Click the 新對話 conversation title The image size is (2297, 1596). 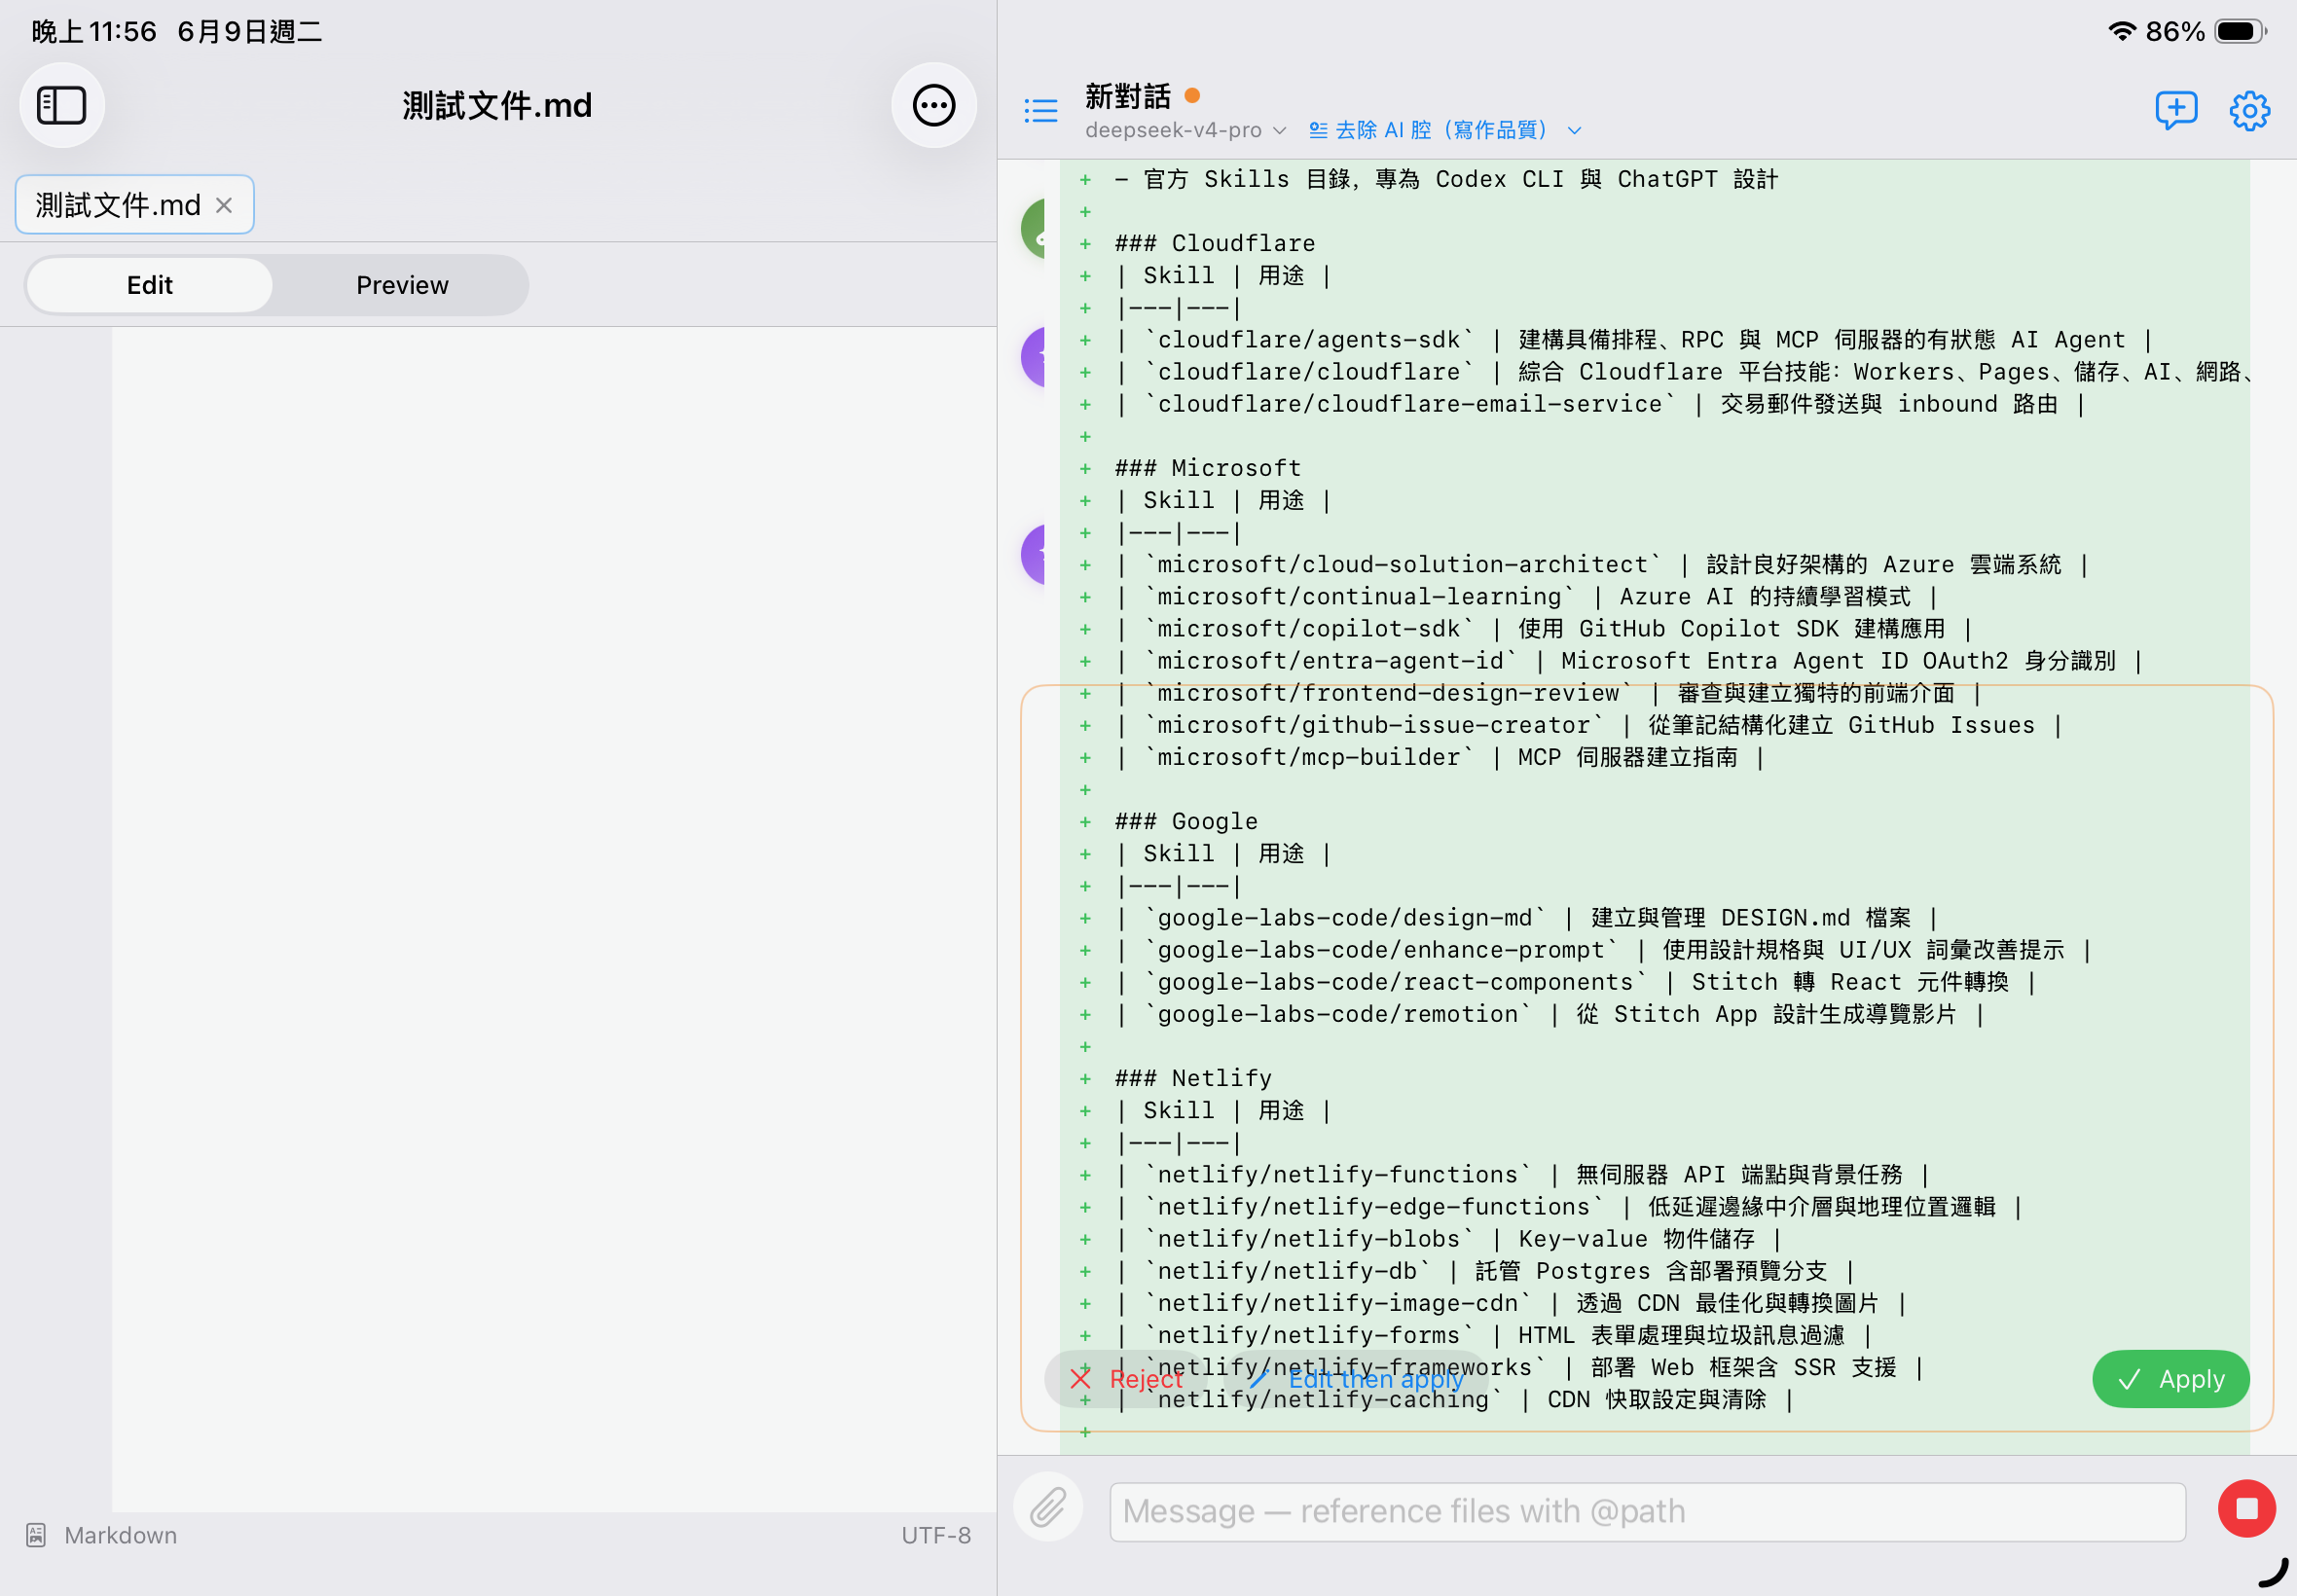1127,96
